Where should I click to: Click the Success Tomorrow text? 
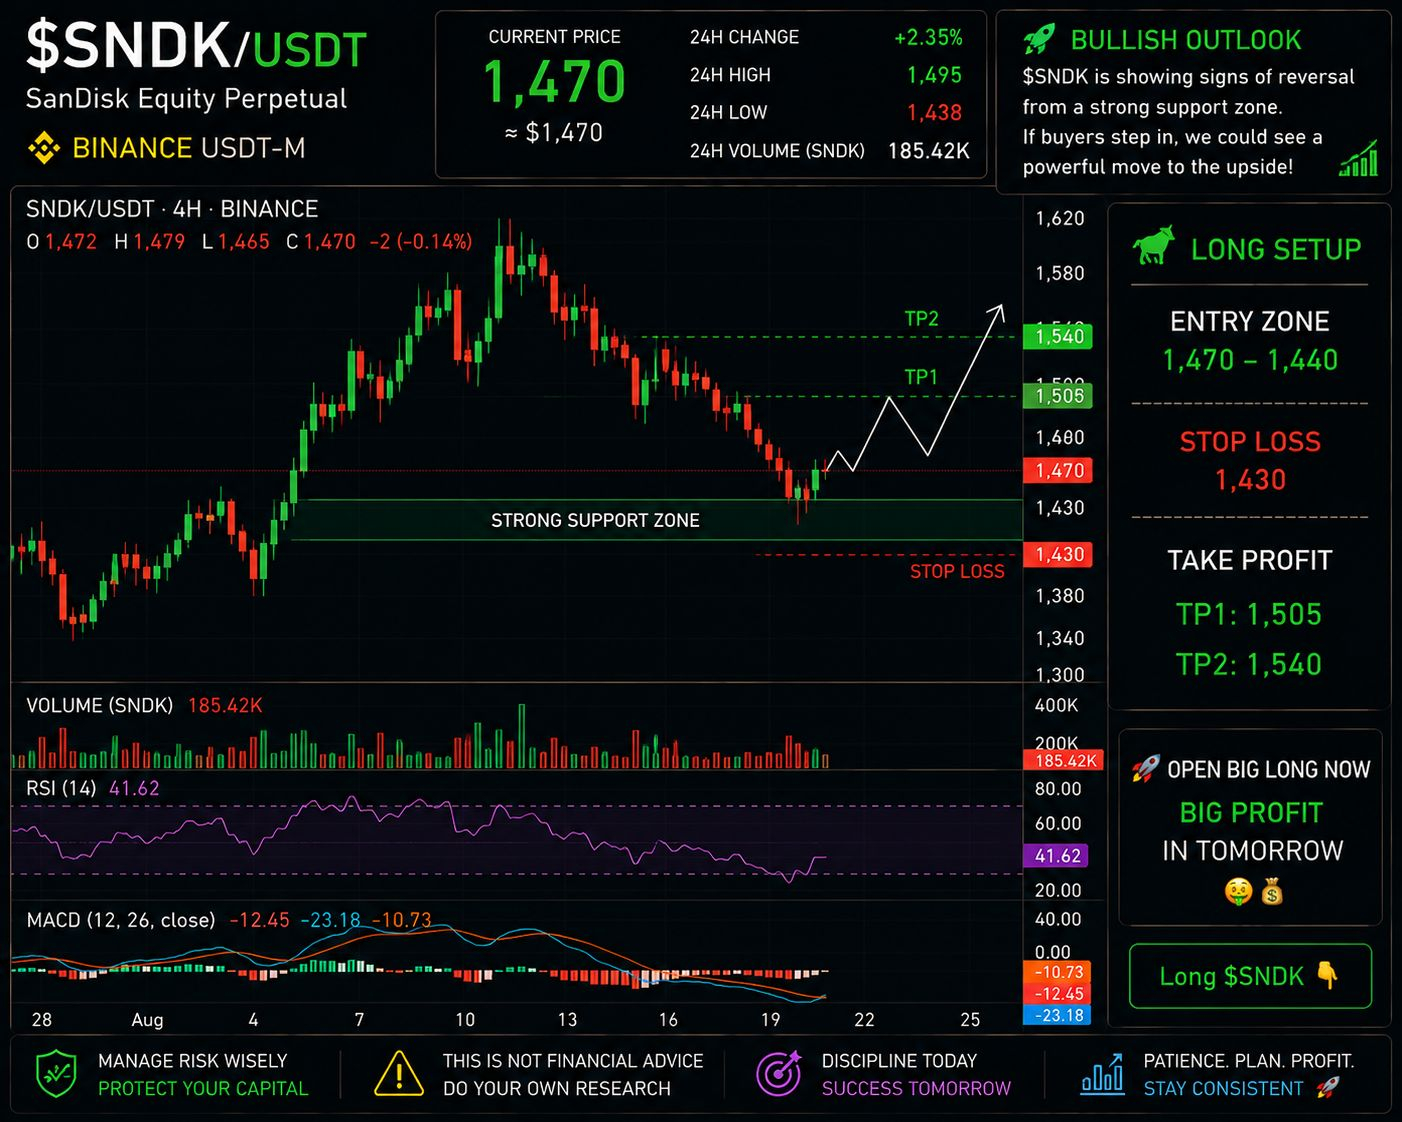(916, 1089)
